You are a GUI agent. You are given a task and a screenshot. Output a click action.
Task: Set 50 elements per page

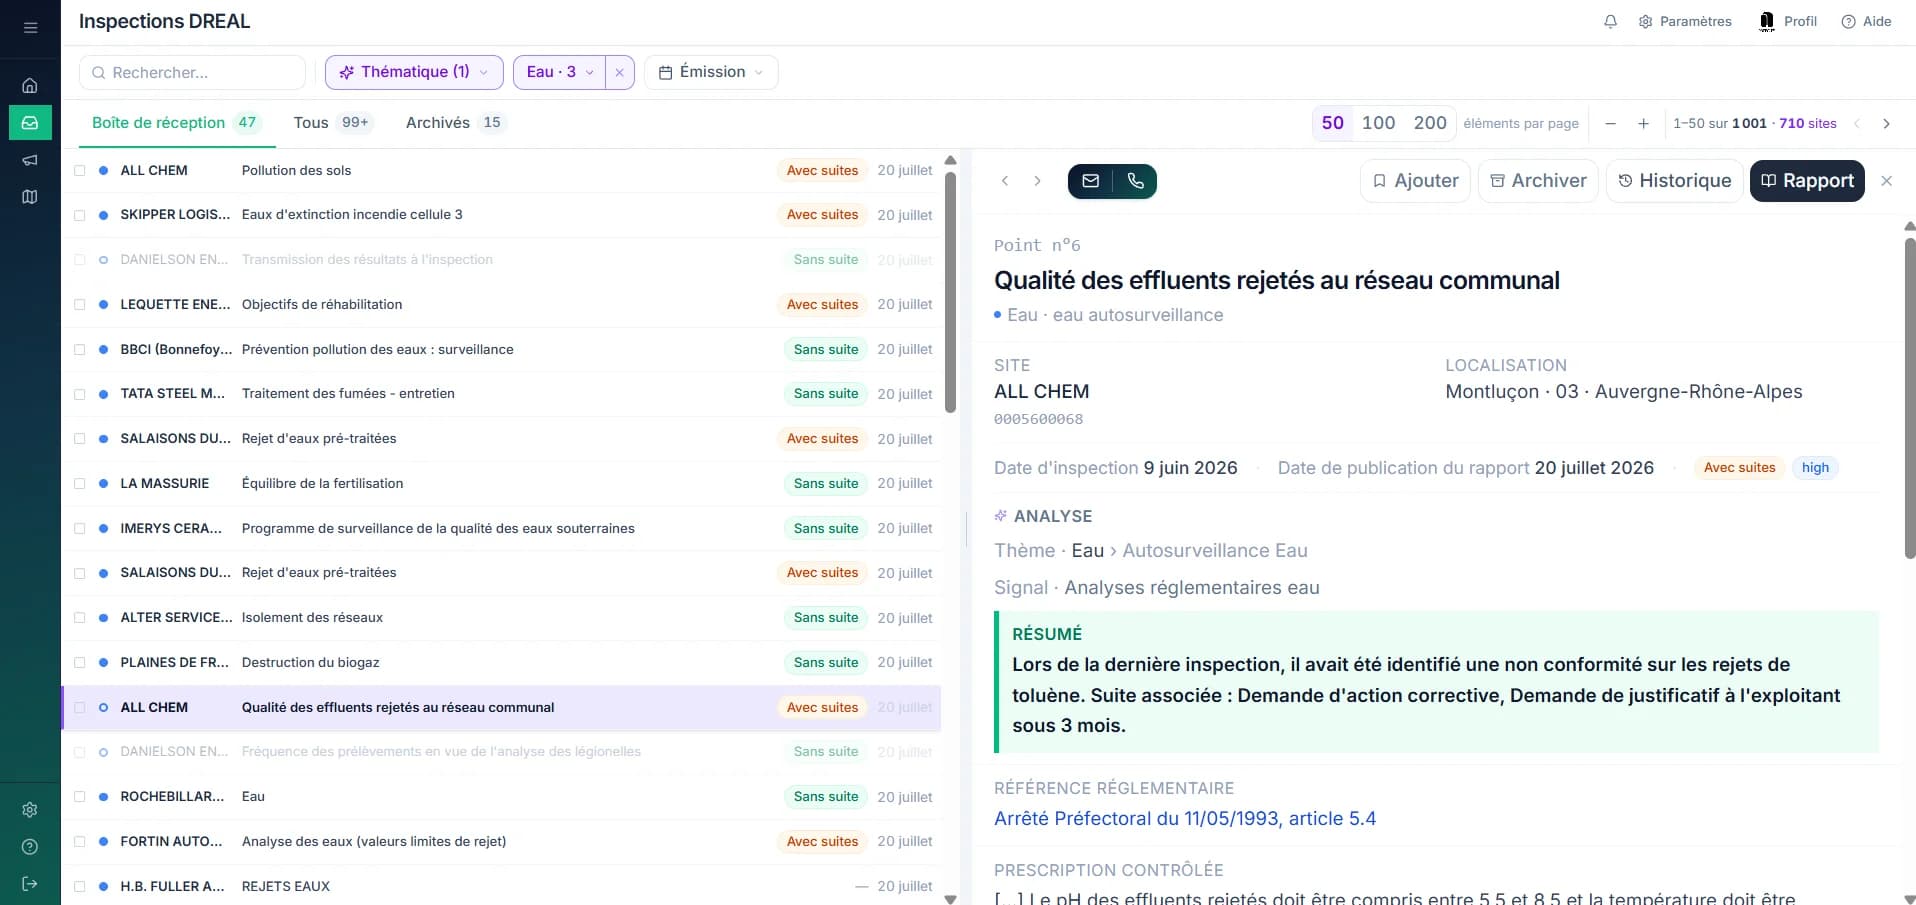1332,123
